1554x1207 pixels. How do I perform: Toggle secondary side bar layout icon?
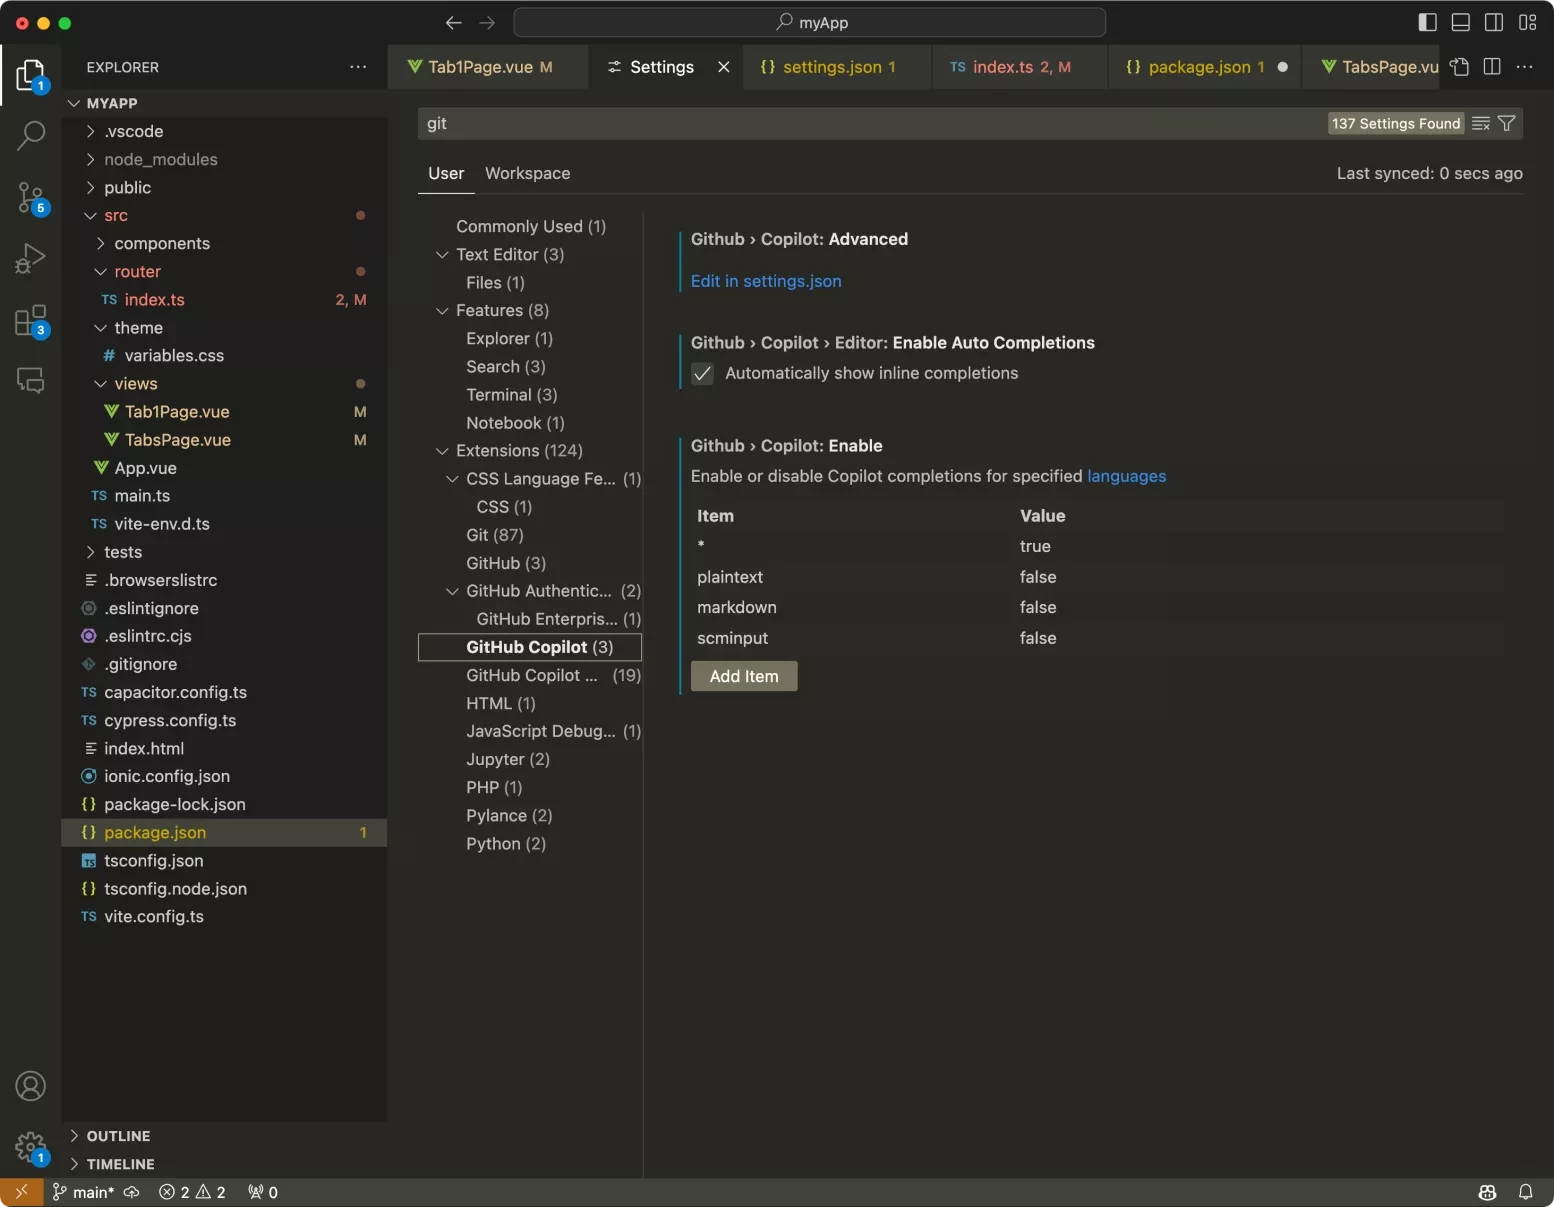click(1494, 22)
